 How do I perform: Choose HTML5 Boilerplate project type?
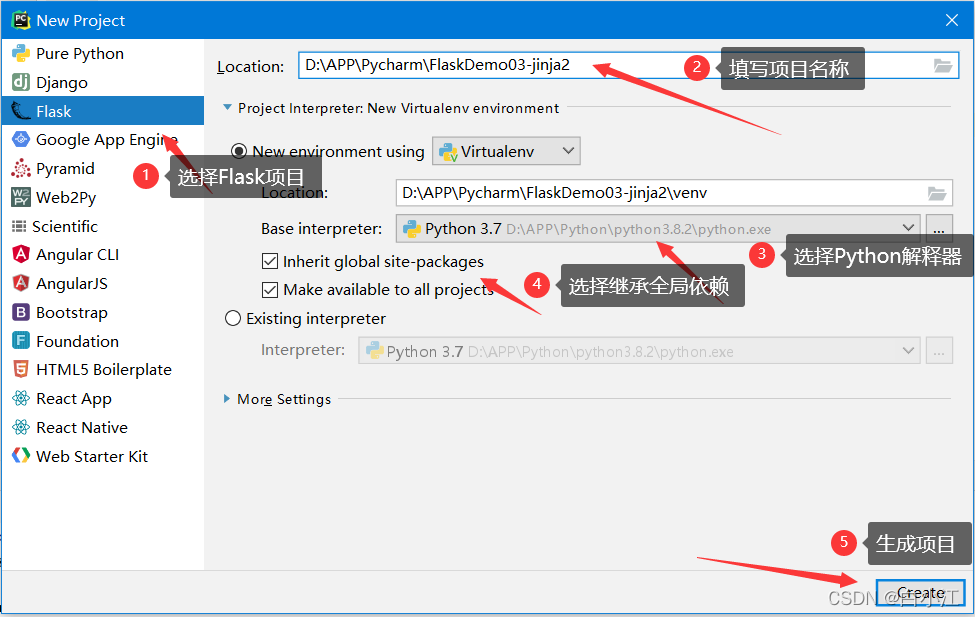104,369
